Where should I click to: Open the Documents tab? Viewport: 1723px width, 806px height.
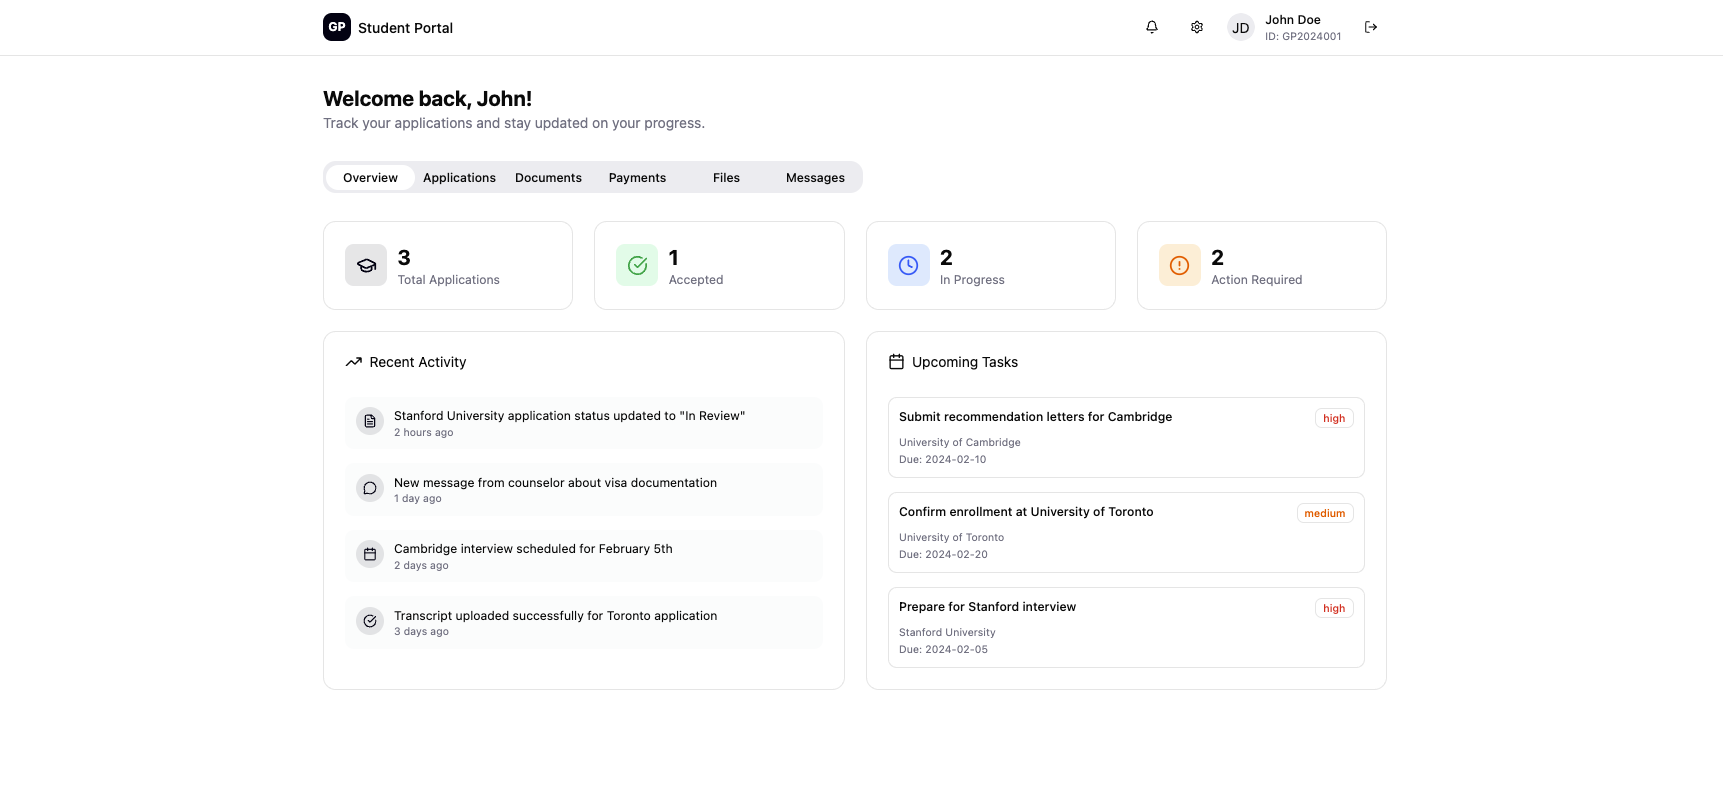pos(548,178)
